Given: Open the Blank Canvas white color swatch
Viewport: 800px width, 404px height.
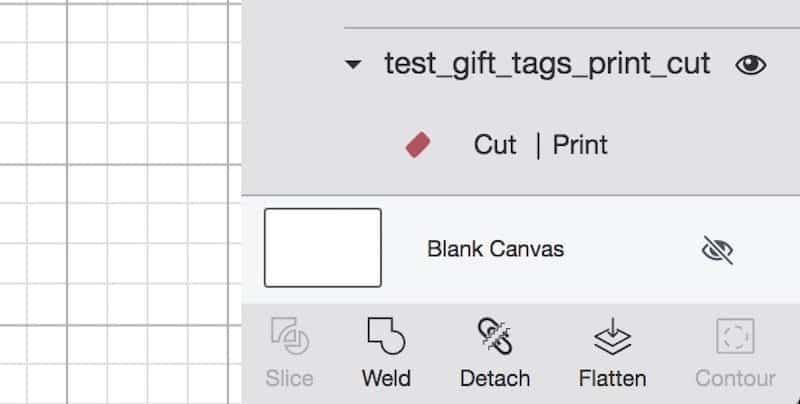Looking at the screenshot, I should point(322,247).
